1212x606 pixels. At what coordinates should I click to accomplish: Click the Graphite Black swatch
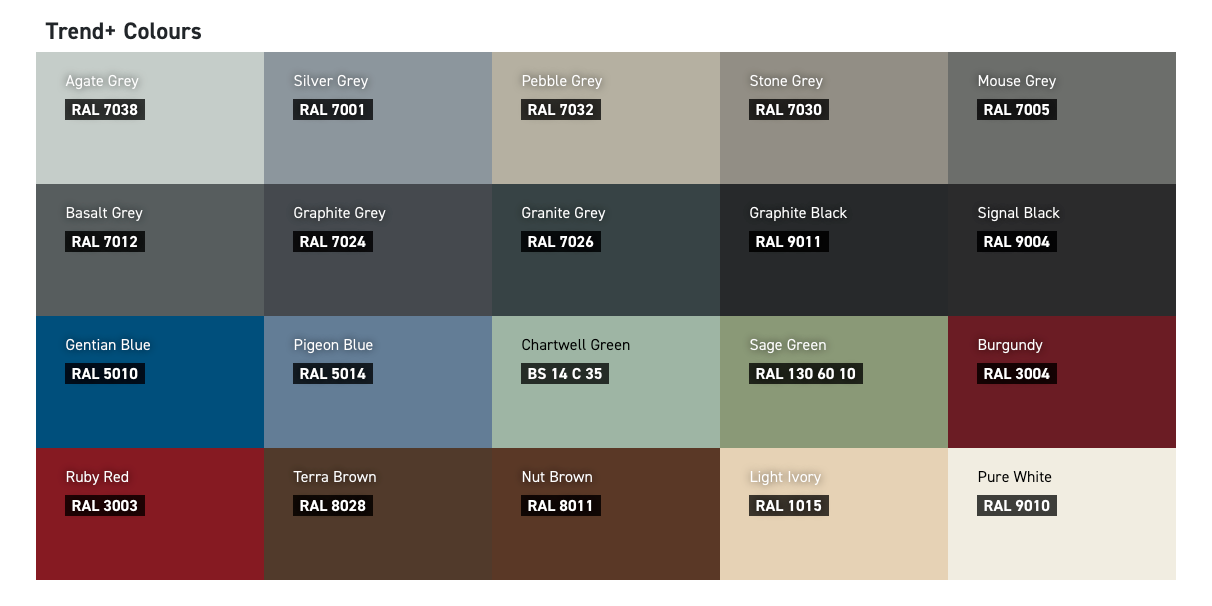(x=834, y=250)
